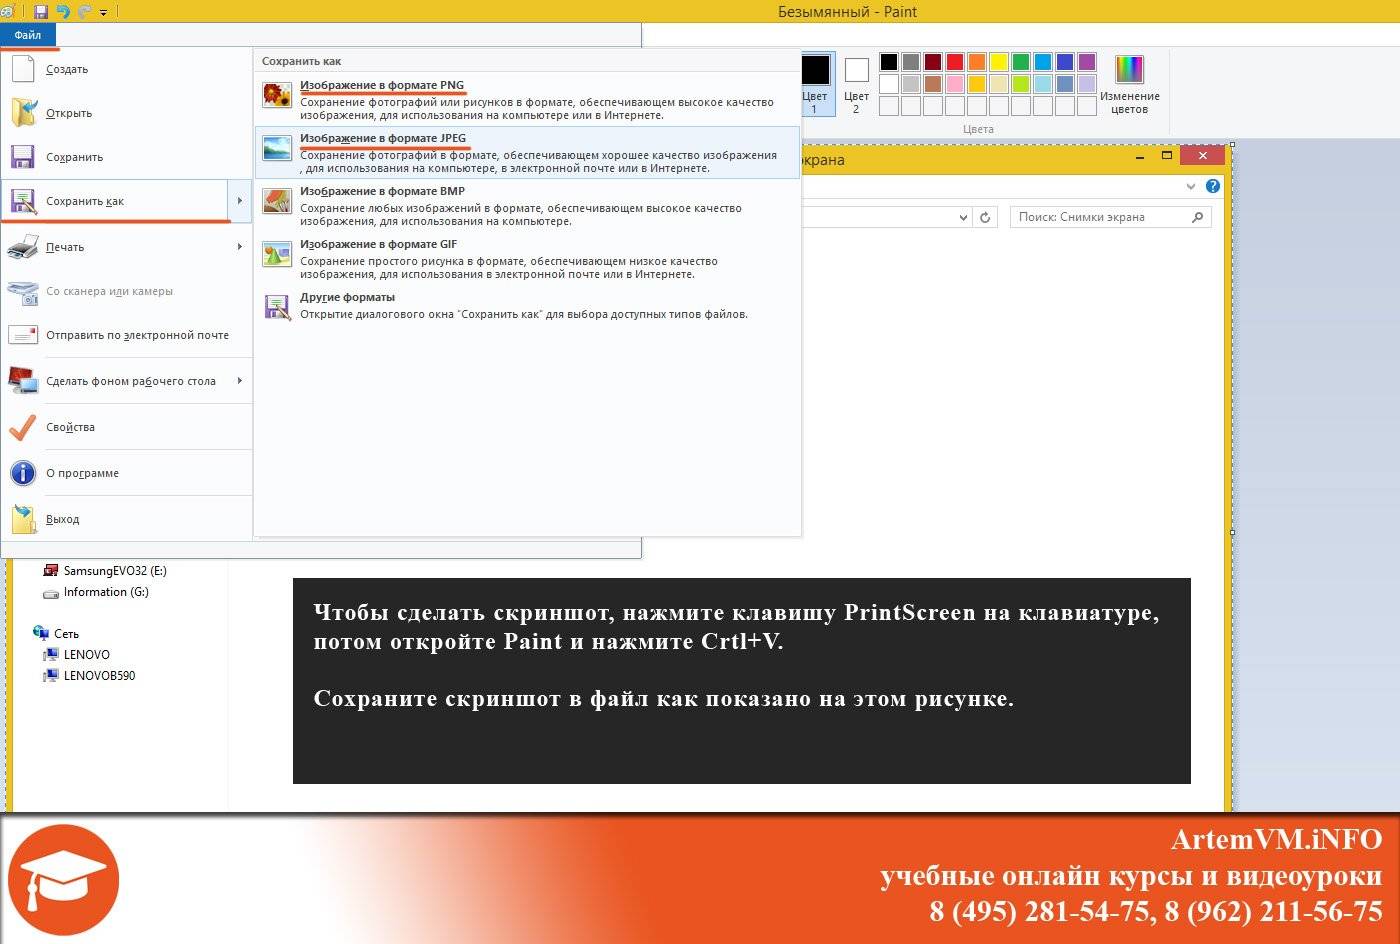Screen dimensions: 1400x944
Task: Save as Изображение в формате PNG
Action: point(527,99)
